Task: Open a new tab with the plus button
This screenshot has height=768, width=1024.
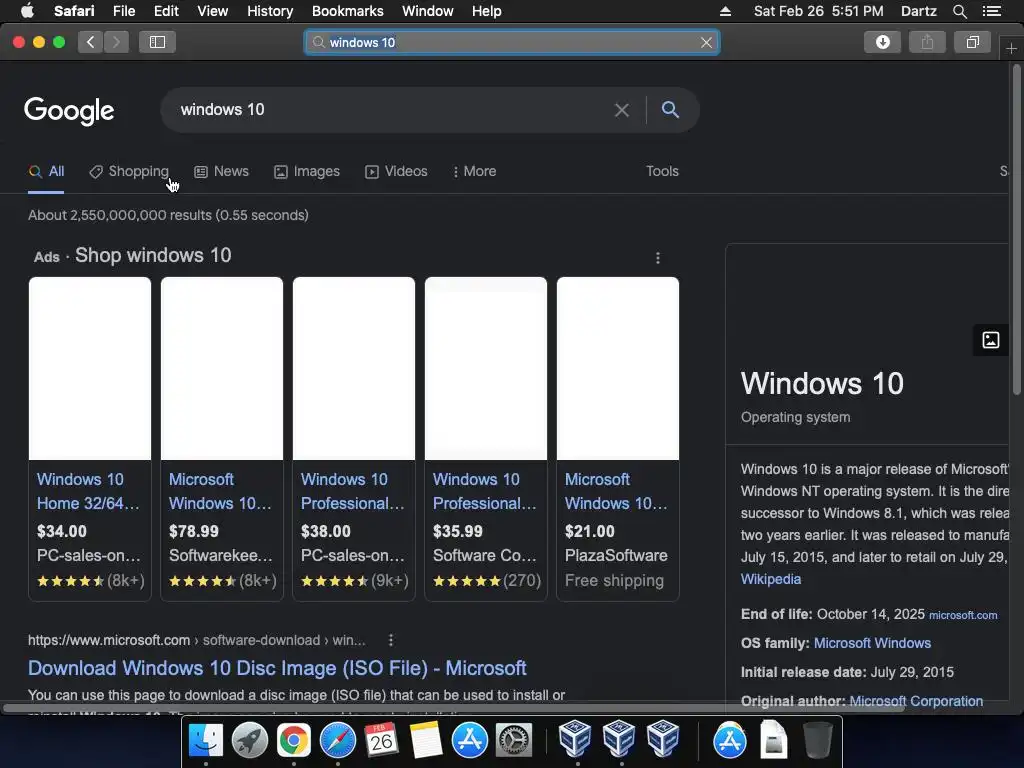Action: (x=1011, y=48)
